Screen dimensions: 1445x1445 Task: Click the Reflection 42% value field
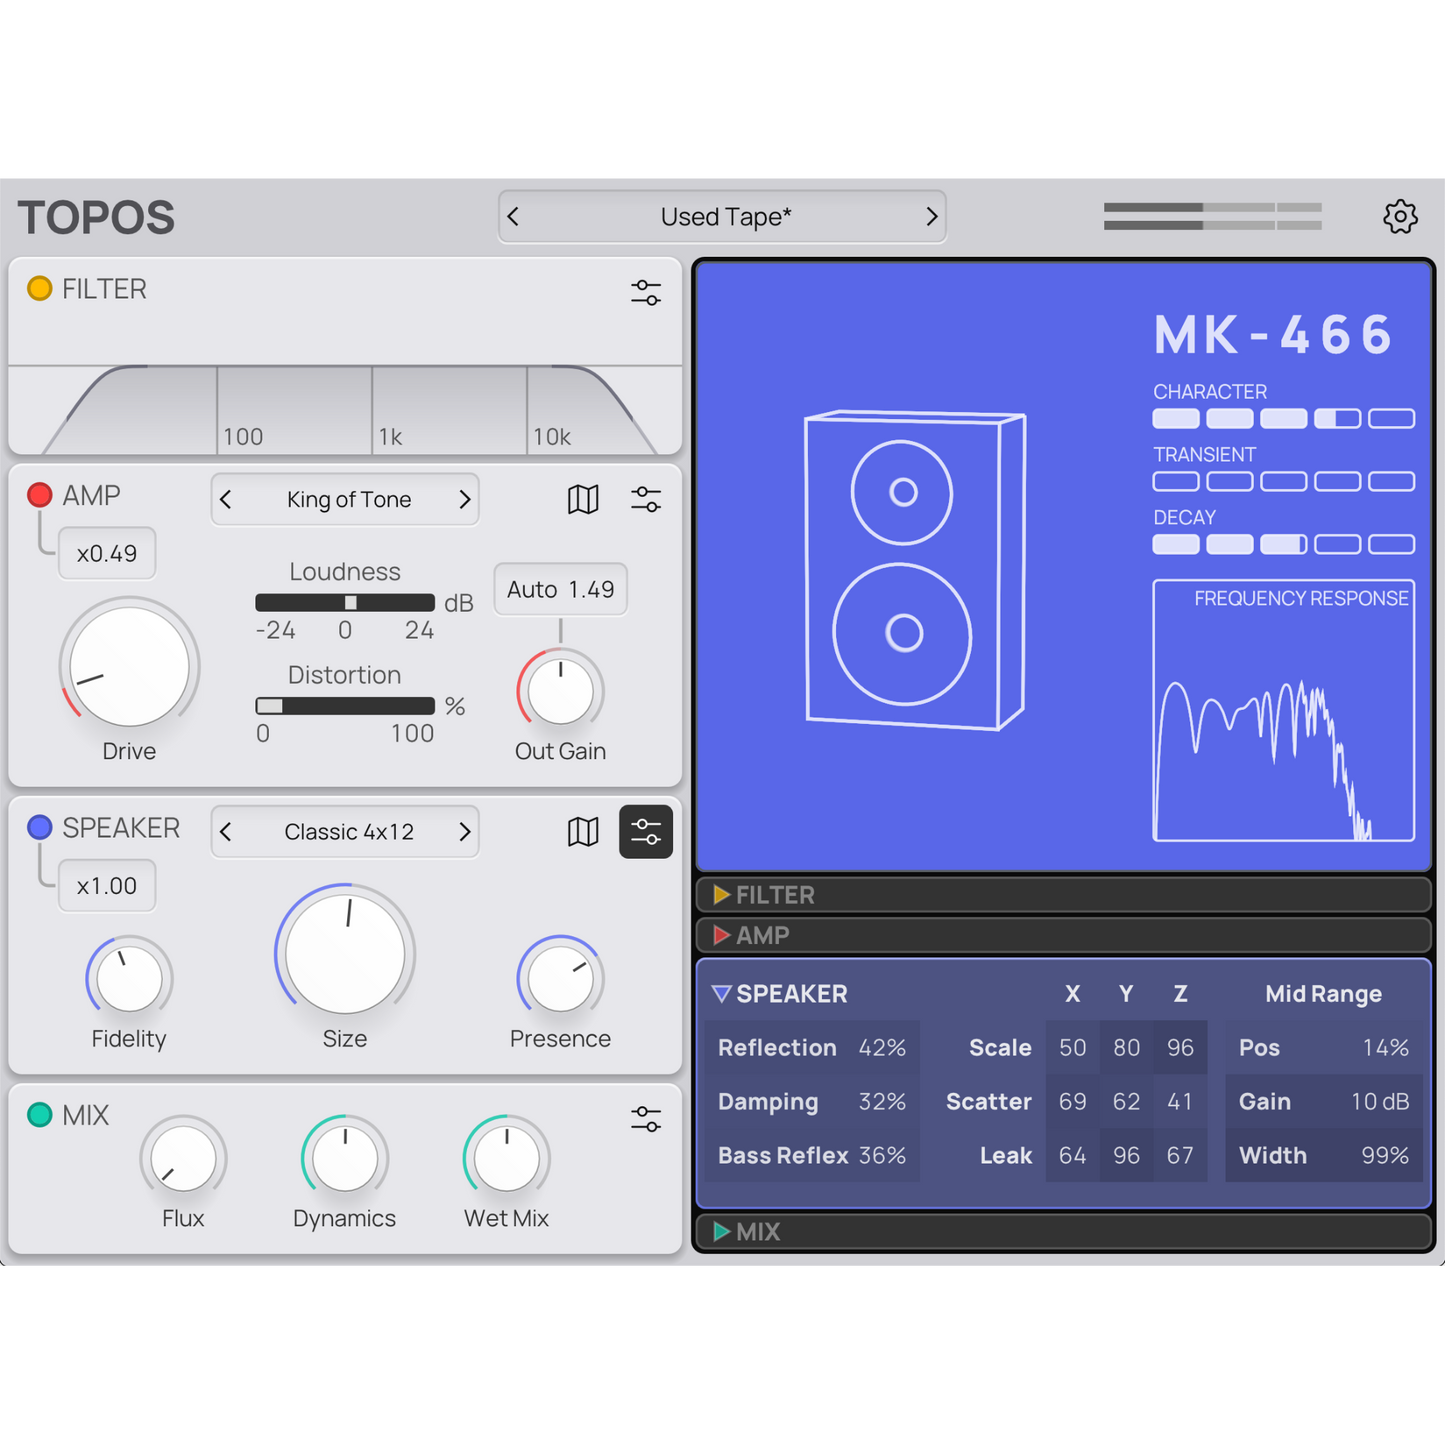coord(881,1048)
